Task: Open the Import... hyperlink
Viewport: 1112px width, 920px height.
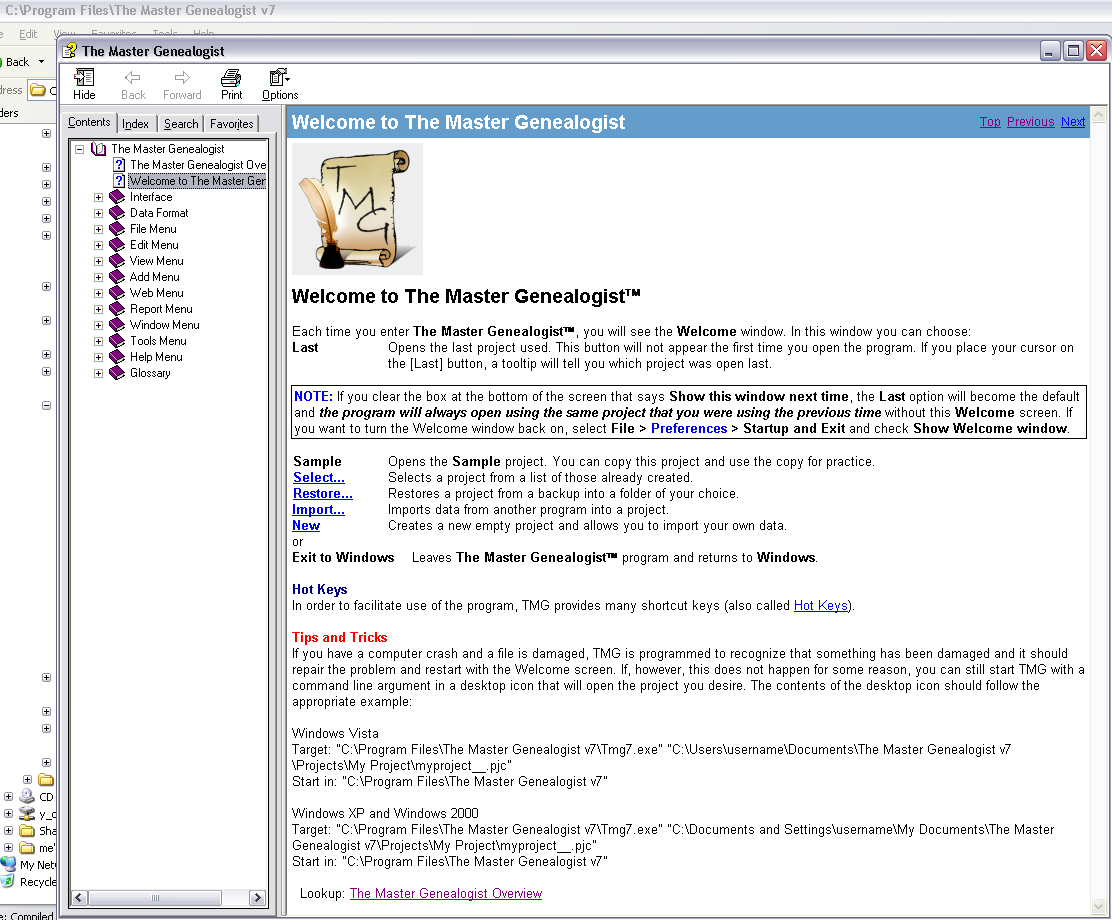Action: (318, 509)
